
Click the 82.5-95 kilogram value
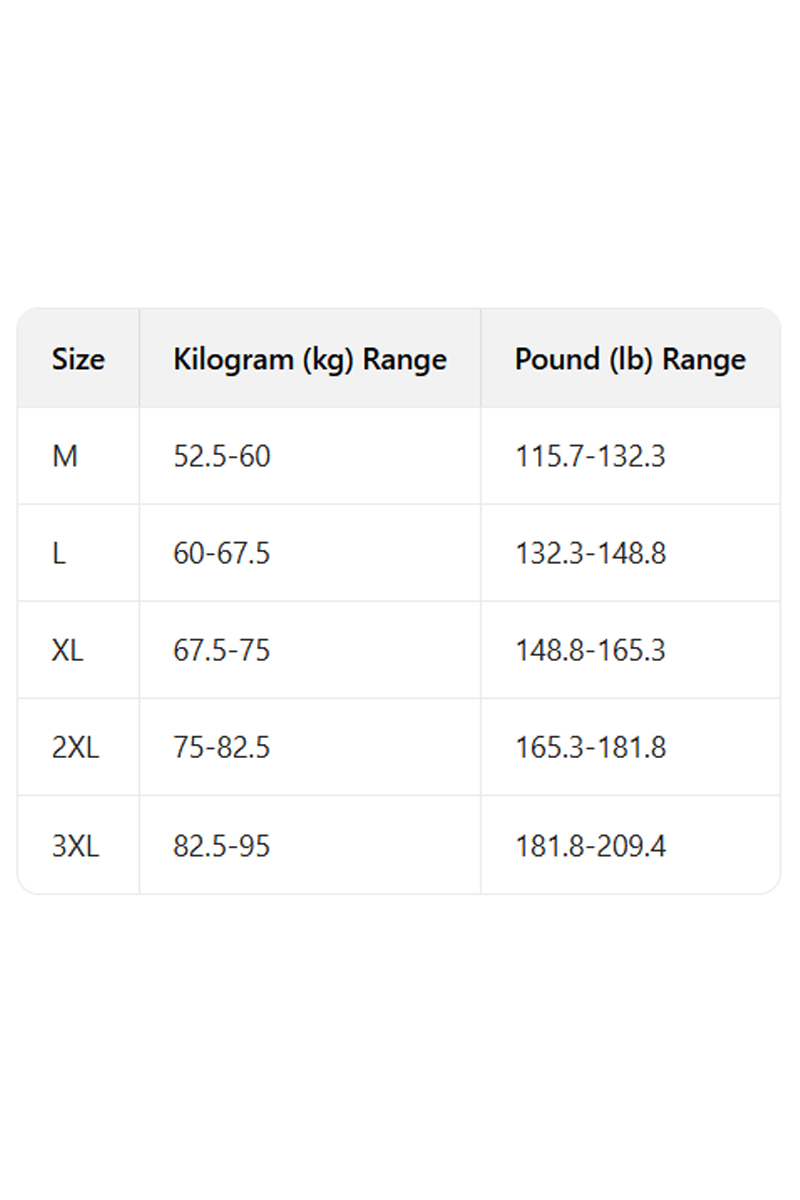pos(222,846)
